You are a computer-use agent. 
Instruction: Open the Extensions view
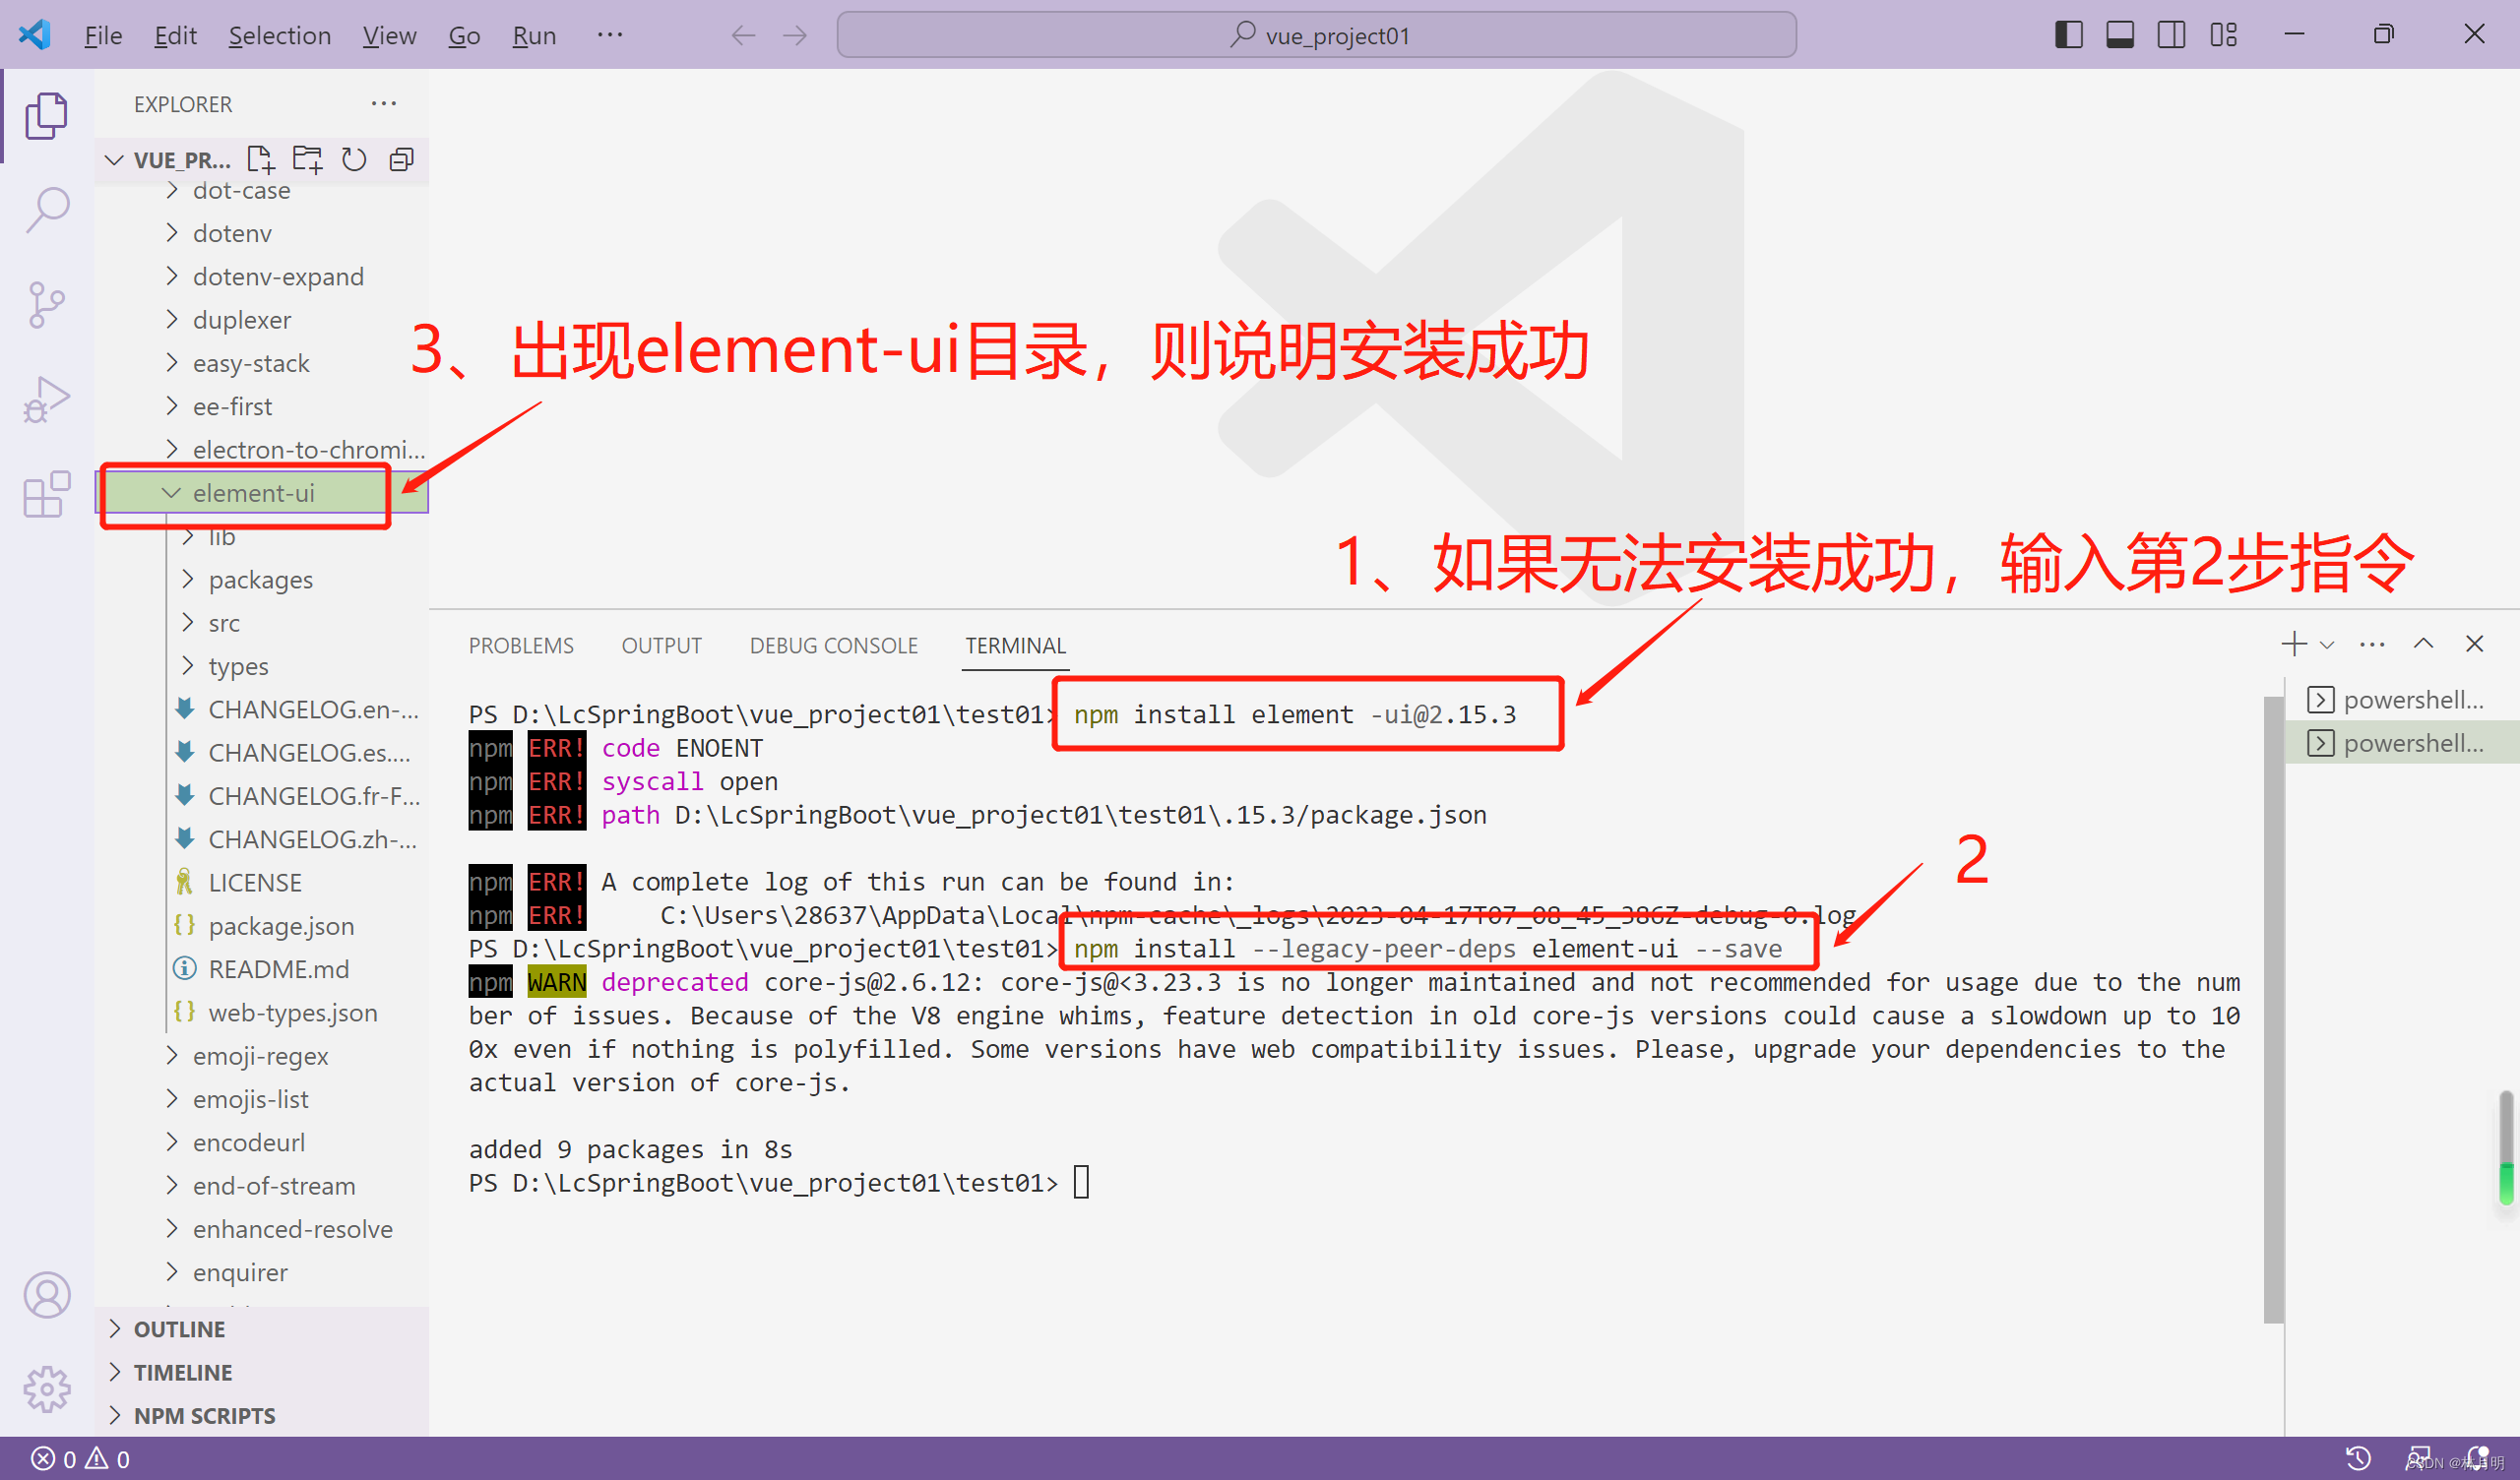click(x=47, y=494)
